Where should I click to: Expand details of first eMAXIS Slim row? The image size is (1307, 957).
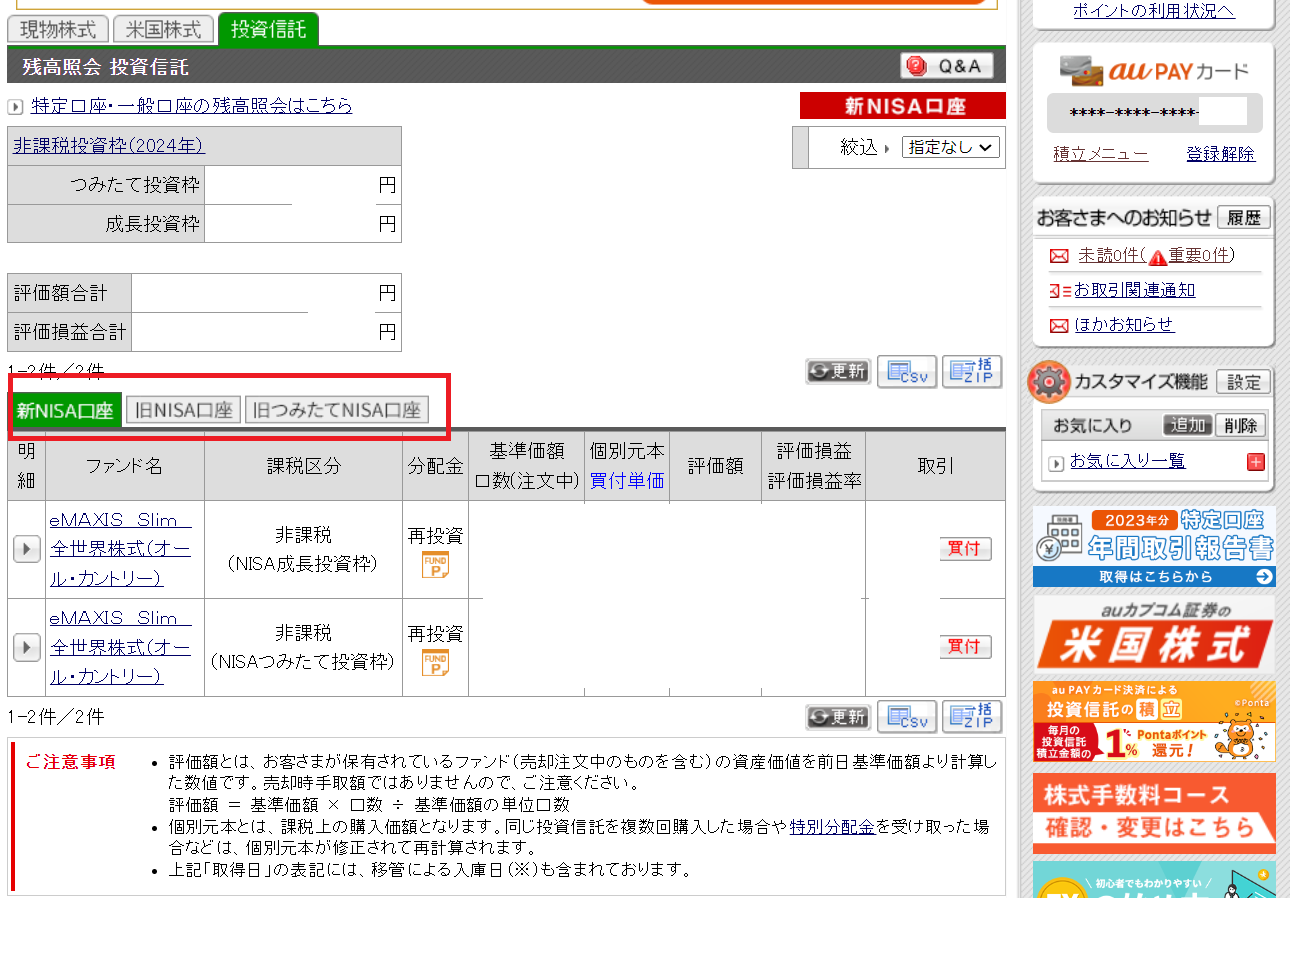pos(26,549)
